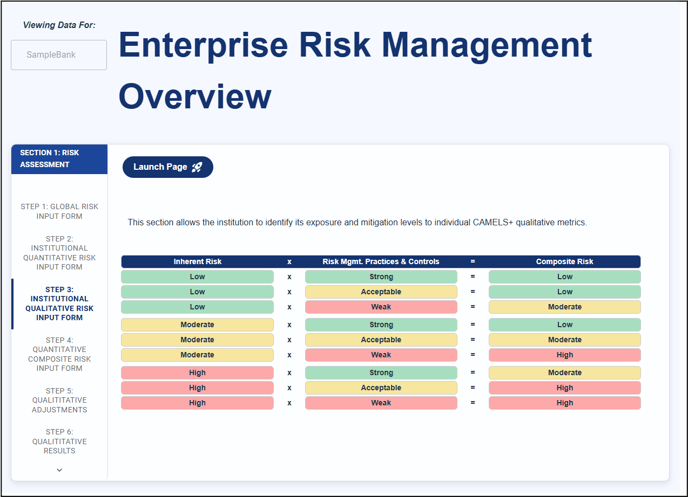Select Step 3: Institutional Qualitative Risk Input Form
This screenshot has width=688, height=497.
(x=59, y=304)
